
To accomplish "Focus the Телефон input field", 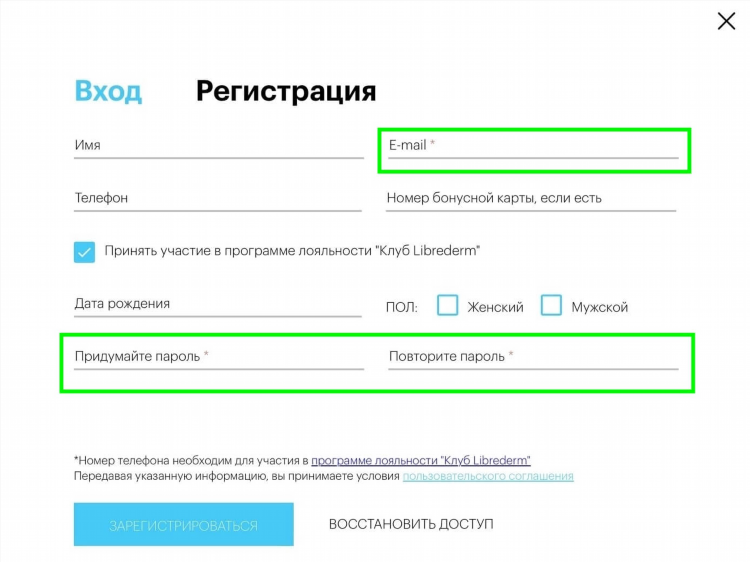I will (218, 198).
